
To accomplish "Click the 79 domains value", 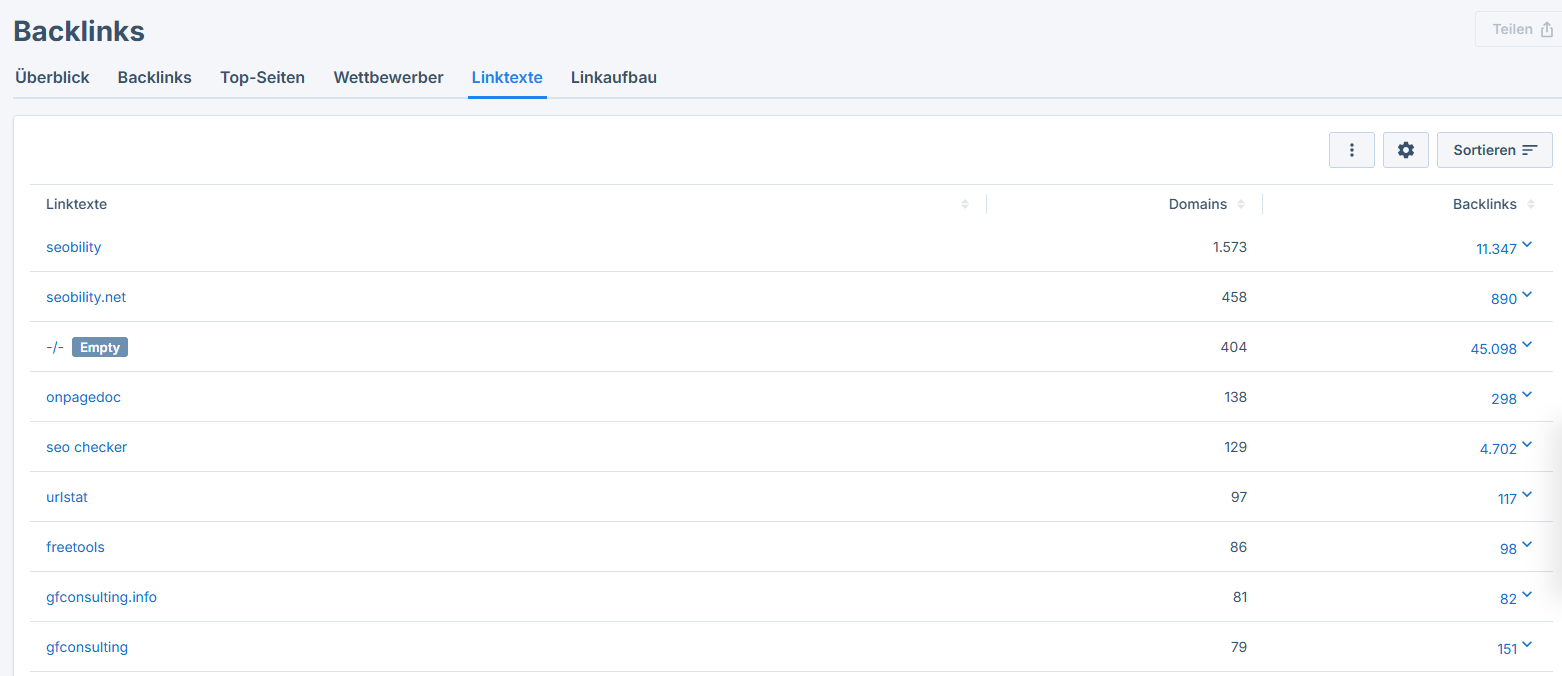I will pyautogui.click(x=1239, y=647).
